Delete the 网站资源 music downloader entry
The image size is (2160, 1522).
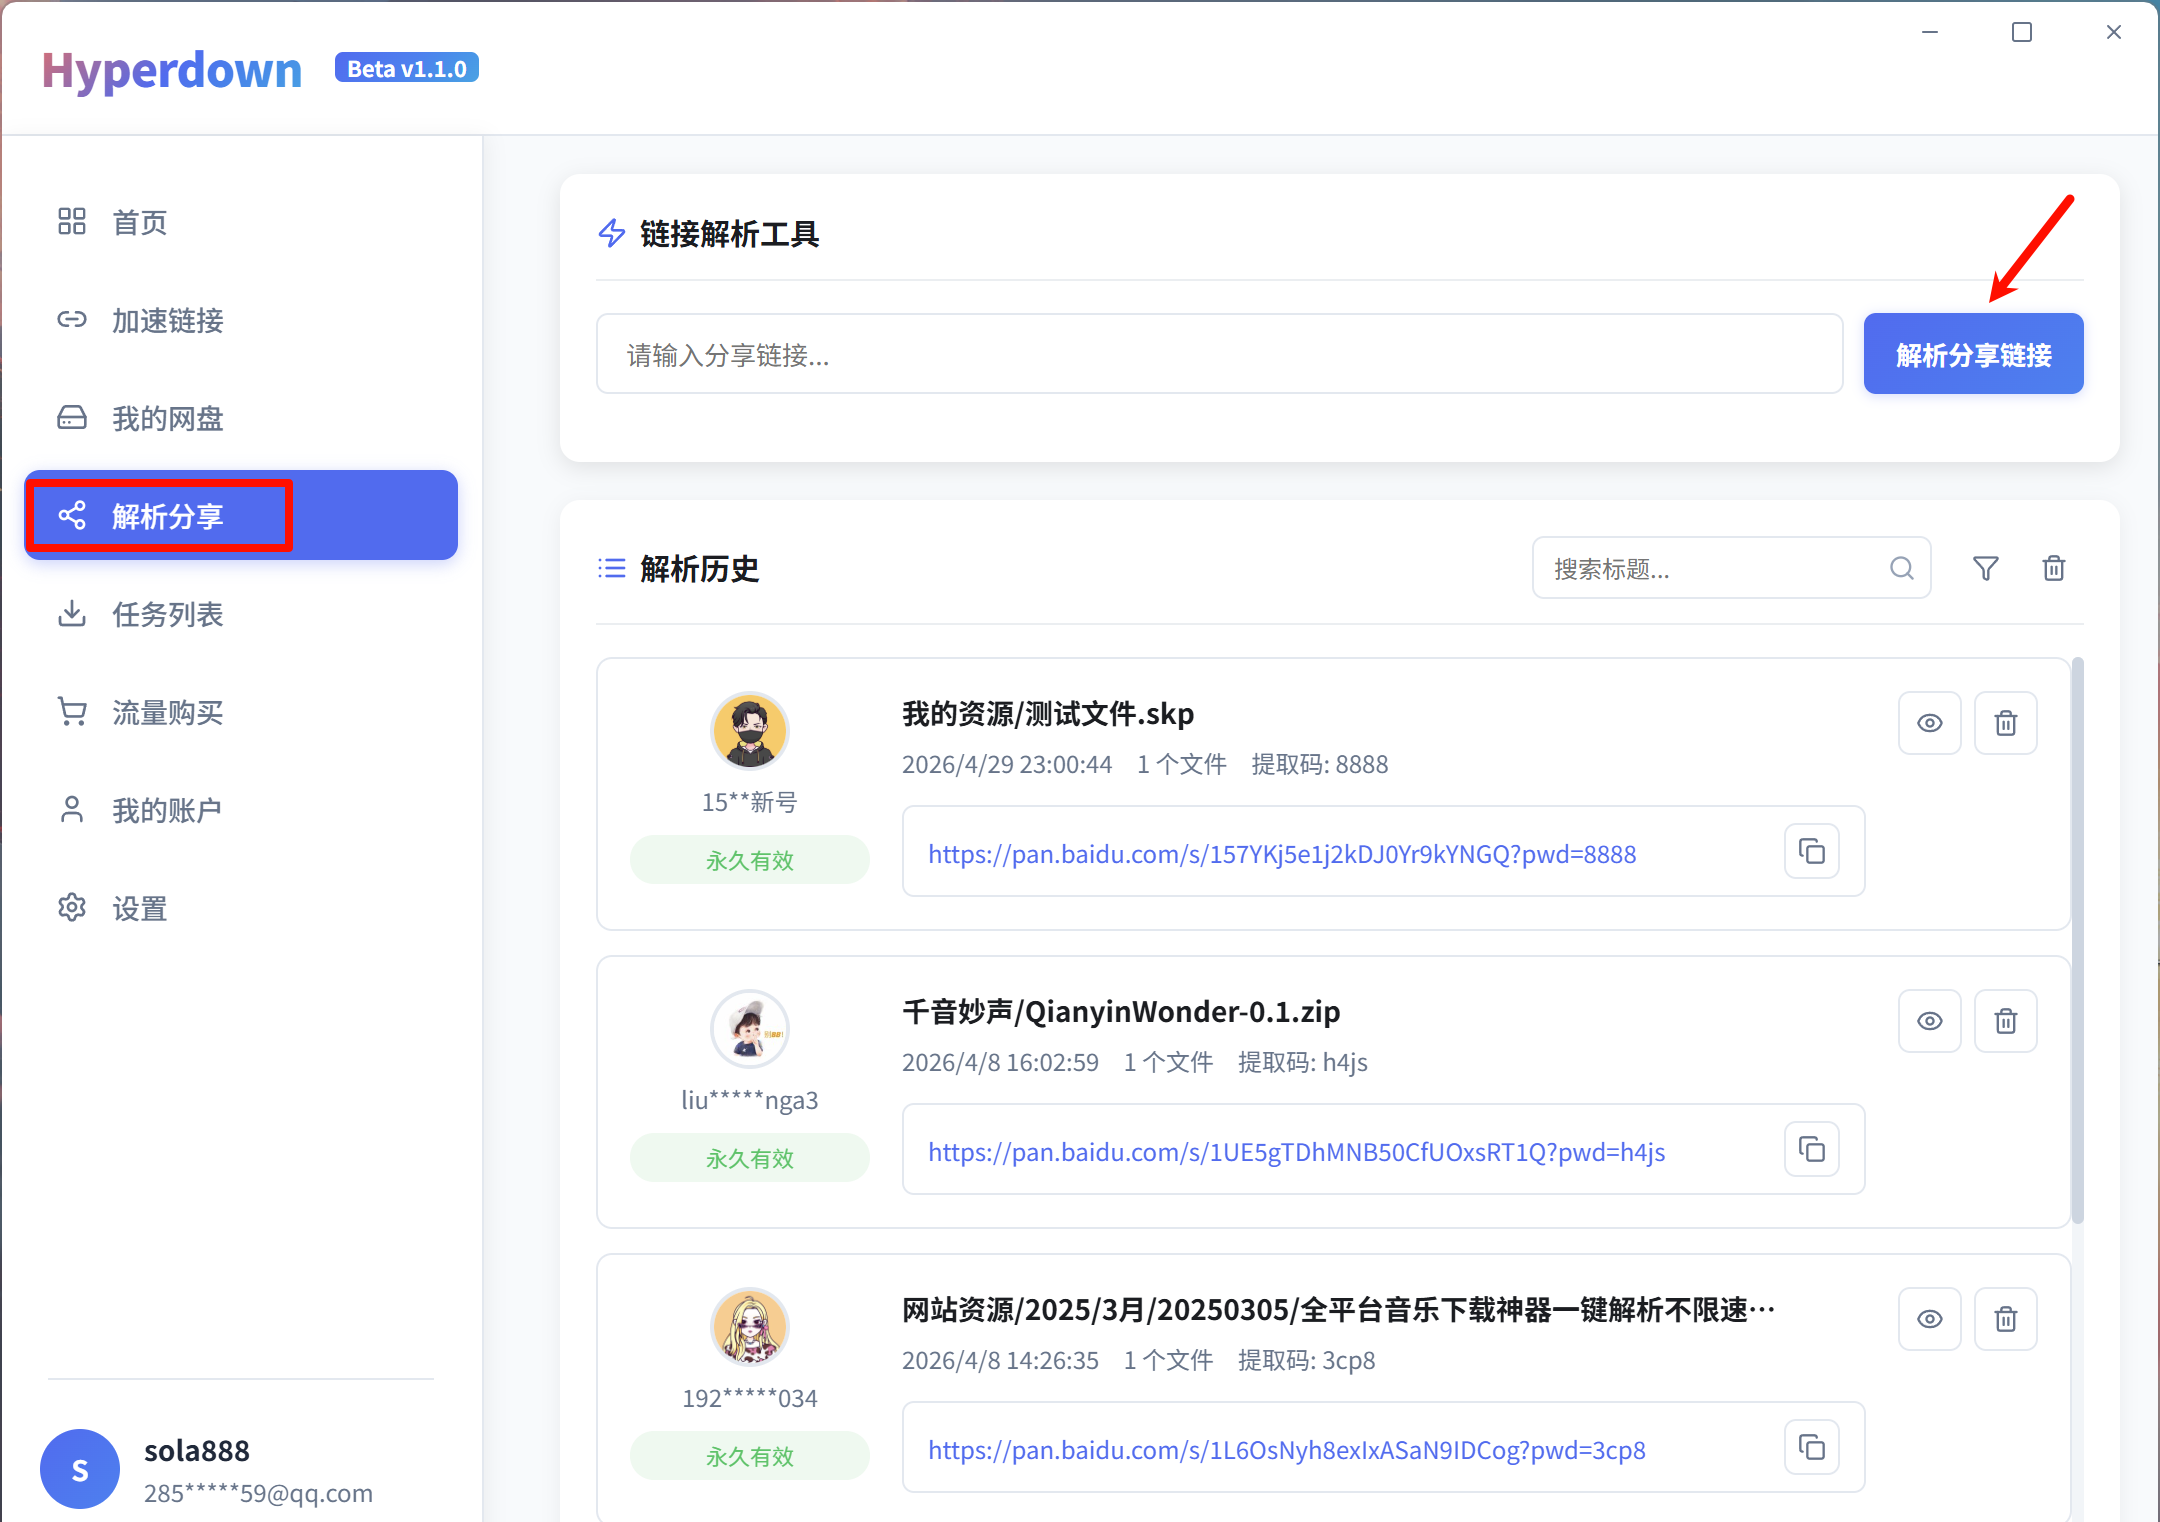pos(2006,1319)
